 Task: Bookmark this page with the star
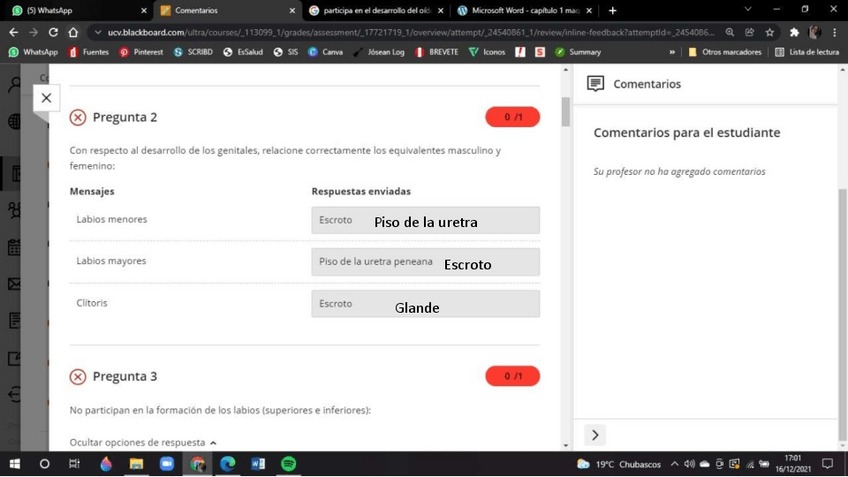(770, 32)
